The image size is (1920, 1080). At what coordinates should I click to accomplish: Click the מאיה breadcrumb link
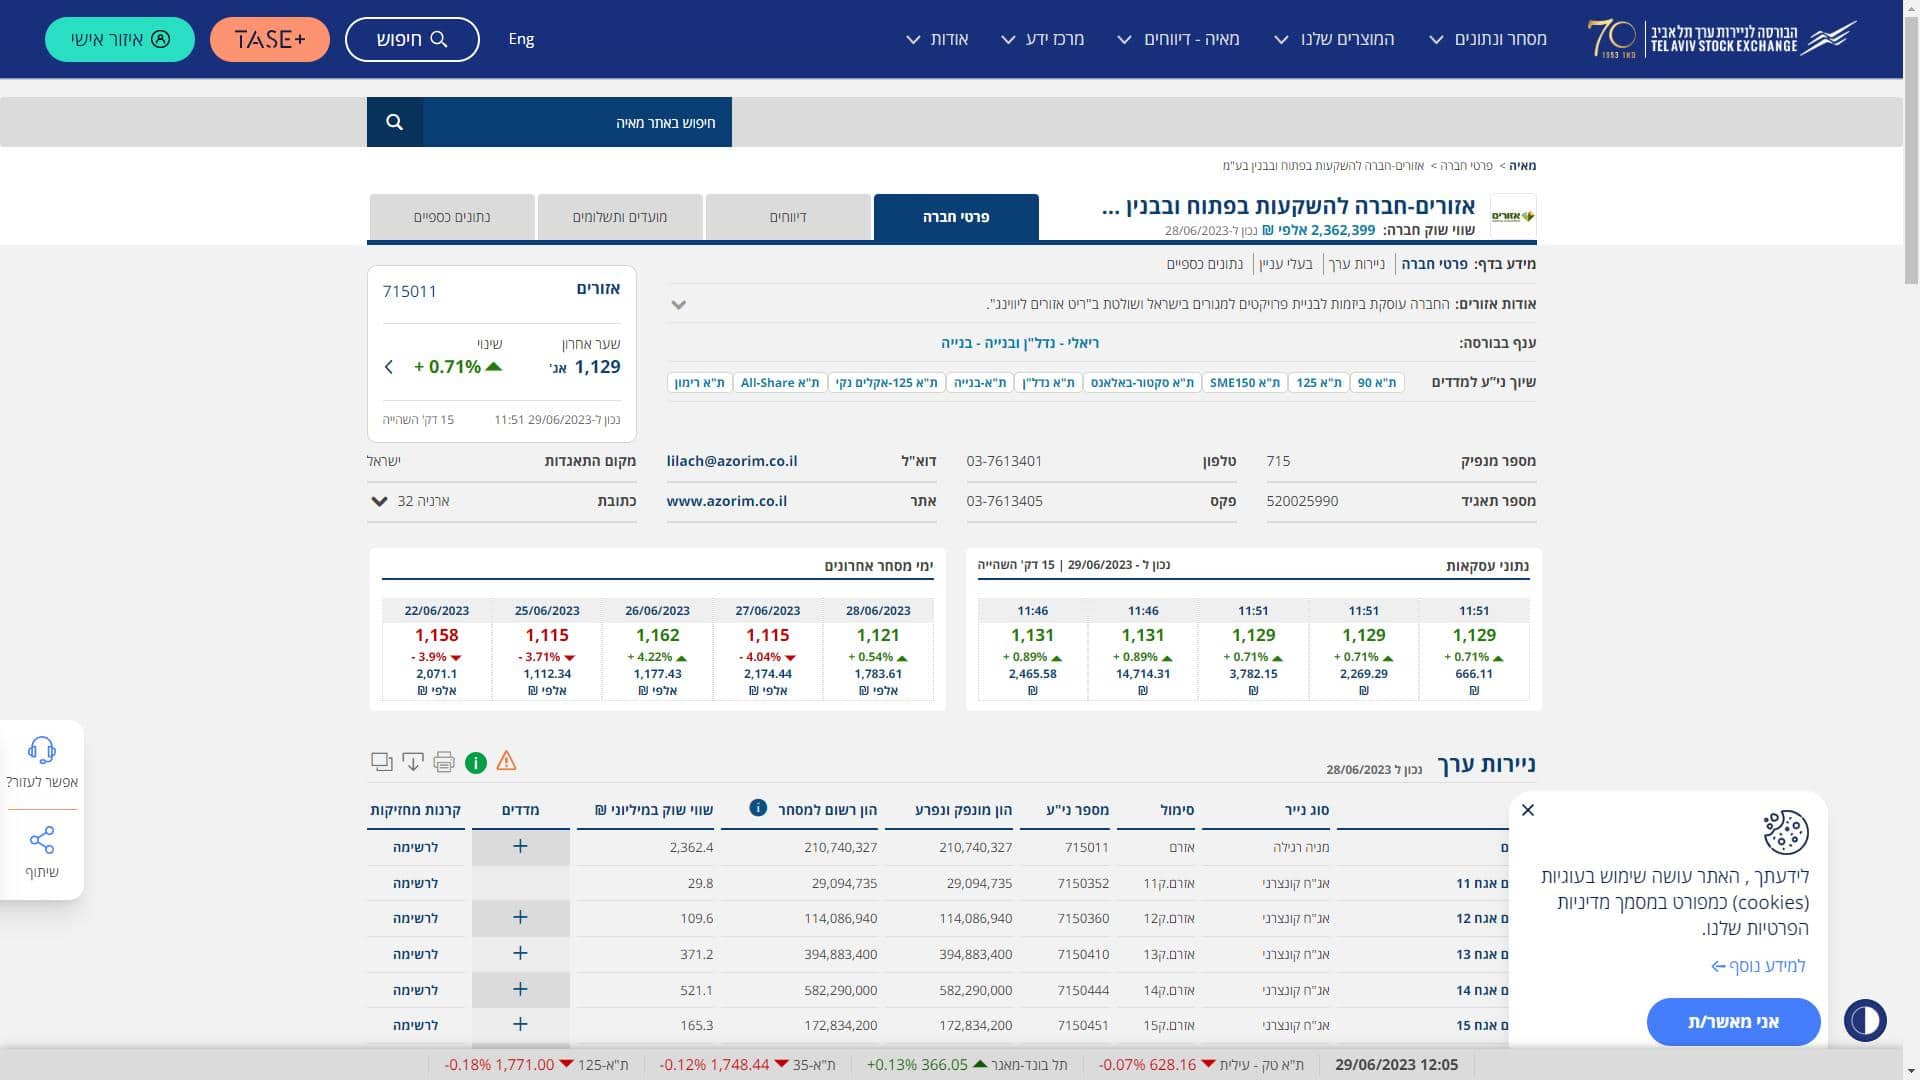(x=1523, y=166)
